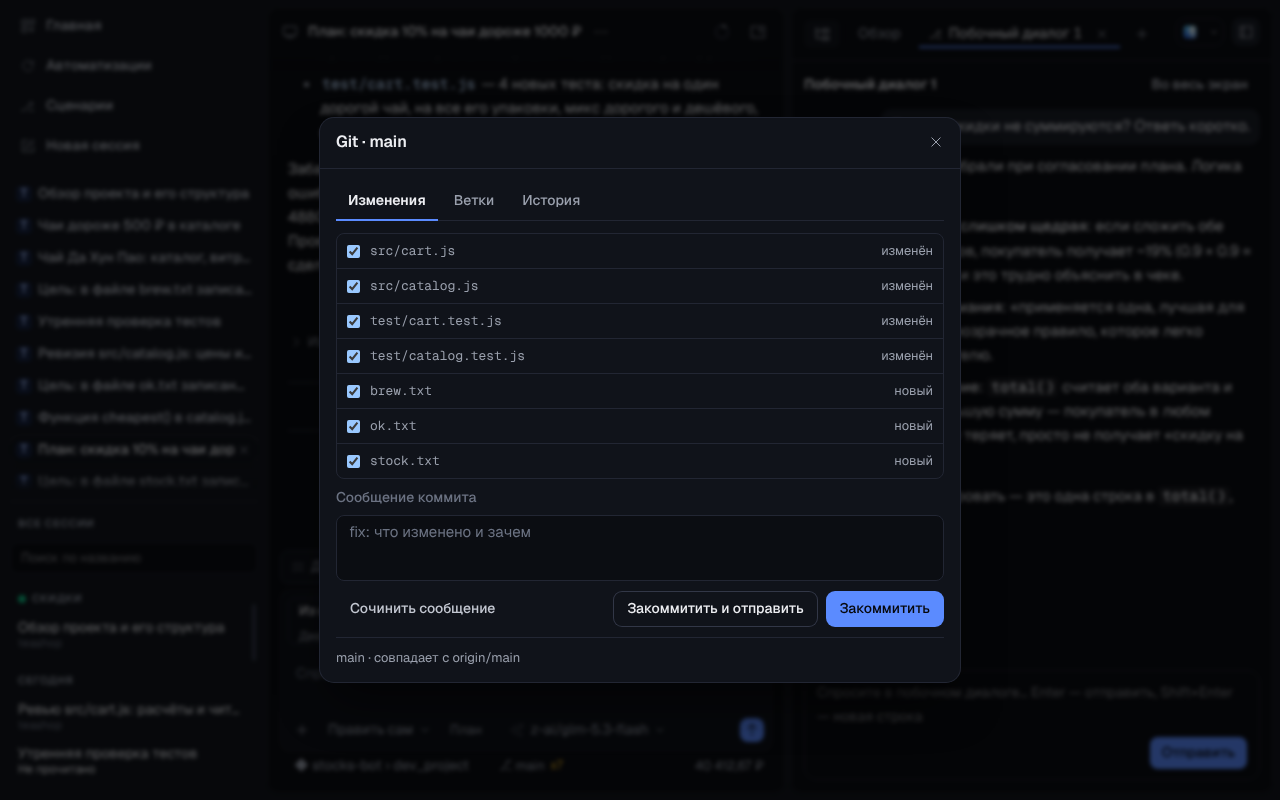The image size is (1280, 800).
Task: Close the Git main dialog
Action: (936, 142)
